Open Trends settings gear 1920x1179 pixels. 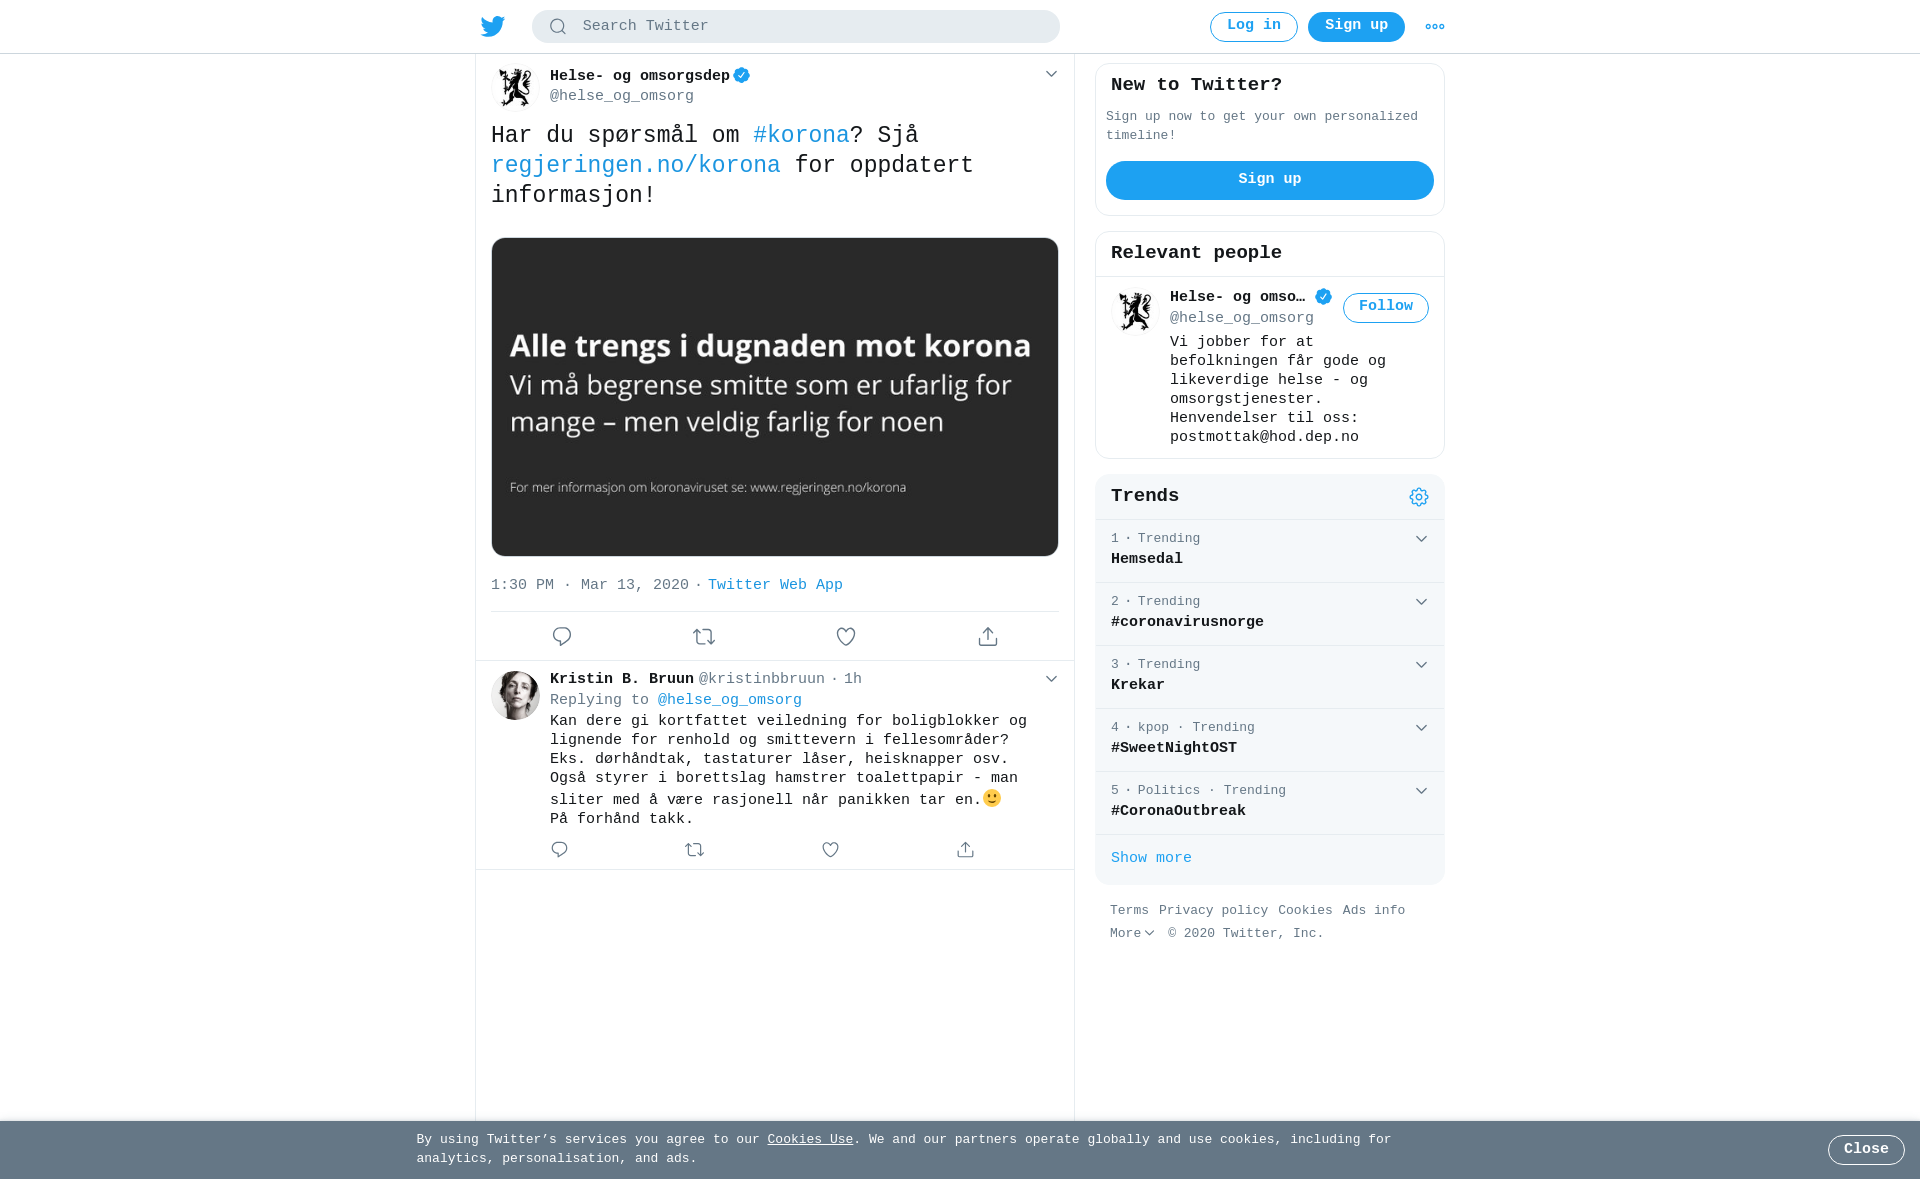1419,497
